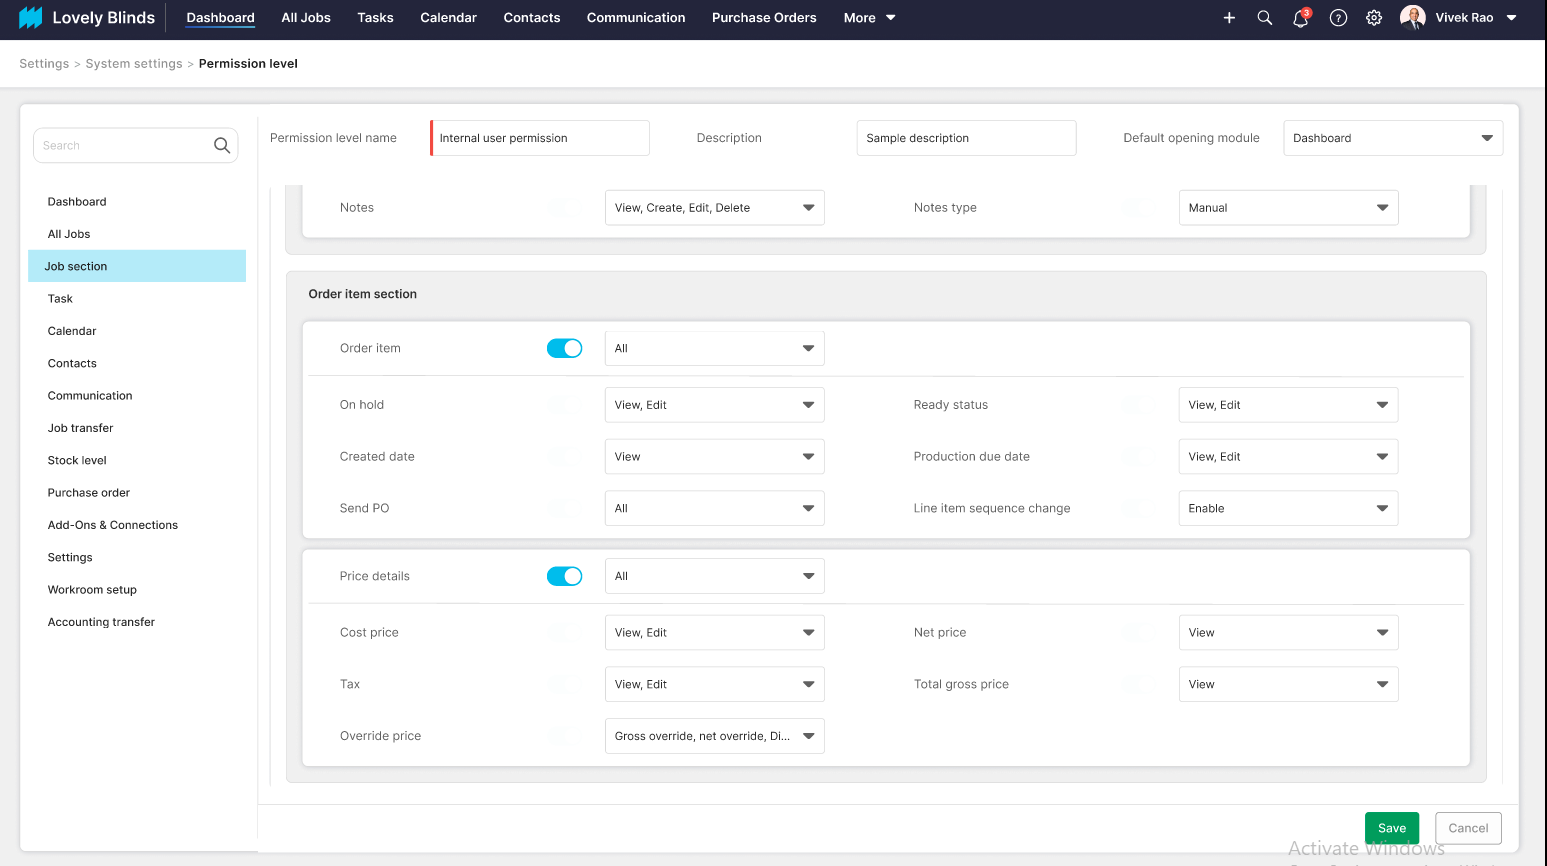
Task: Open the search magnifier in top bar
Action: 1265,18
